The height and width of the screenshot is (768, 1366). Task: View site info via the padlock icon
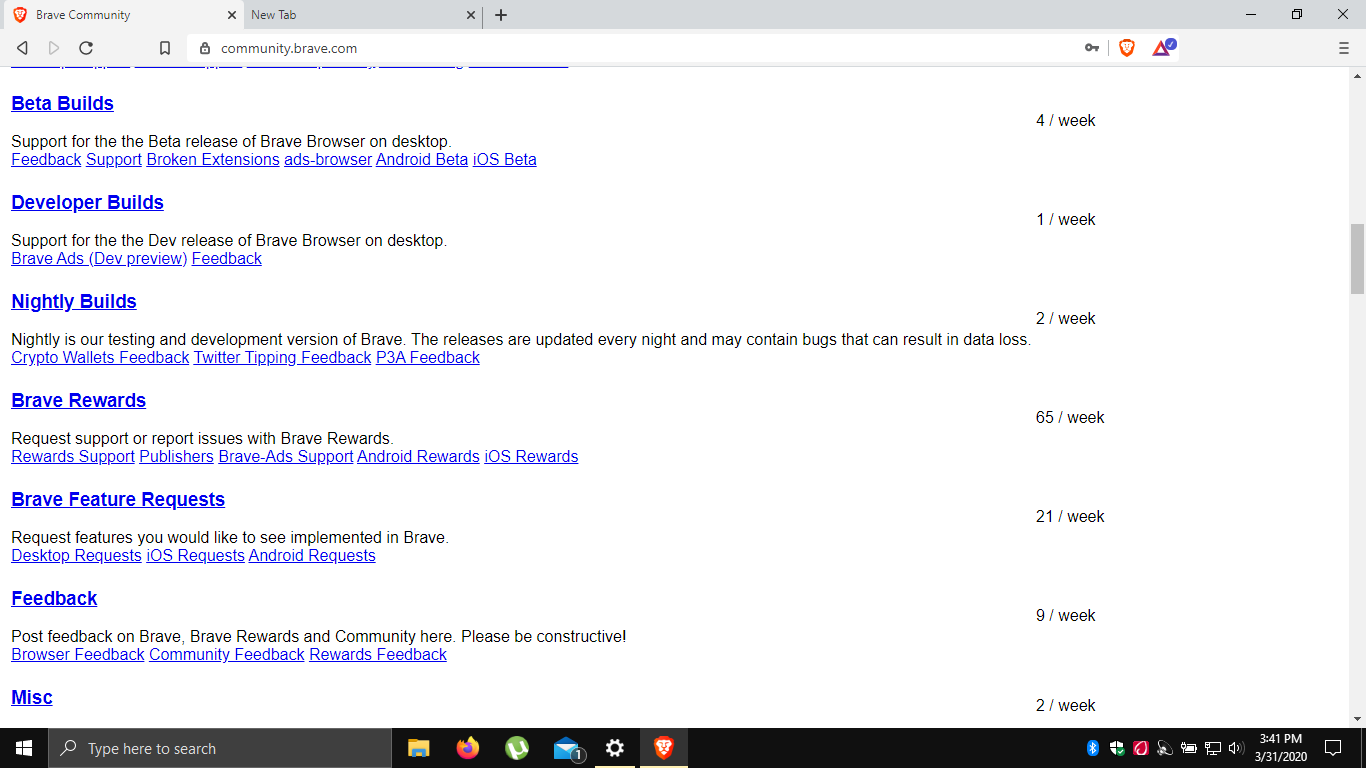pos(205,48)
